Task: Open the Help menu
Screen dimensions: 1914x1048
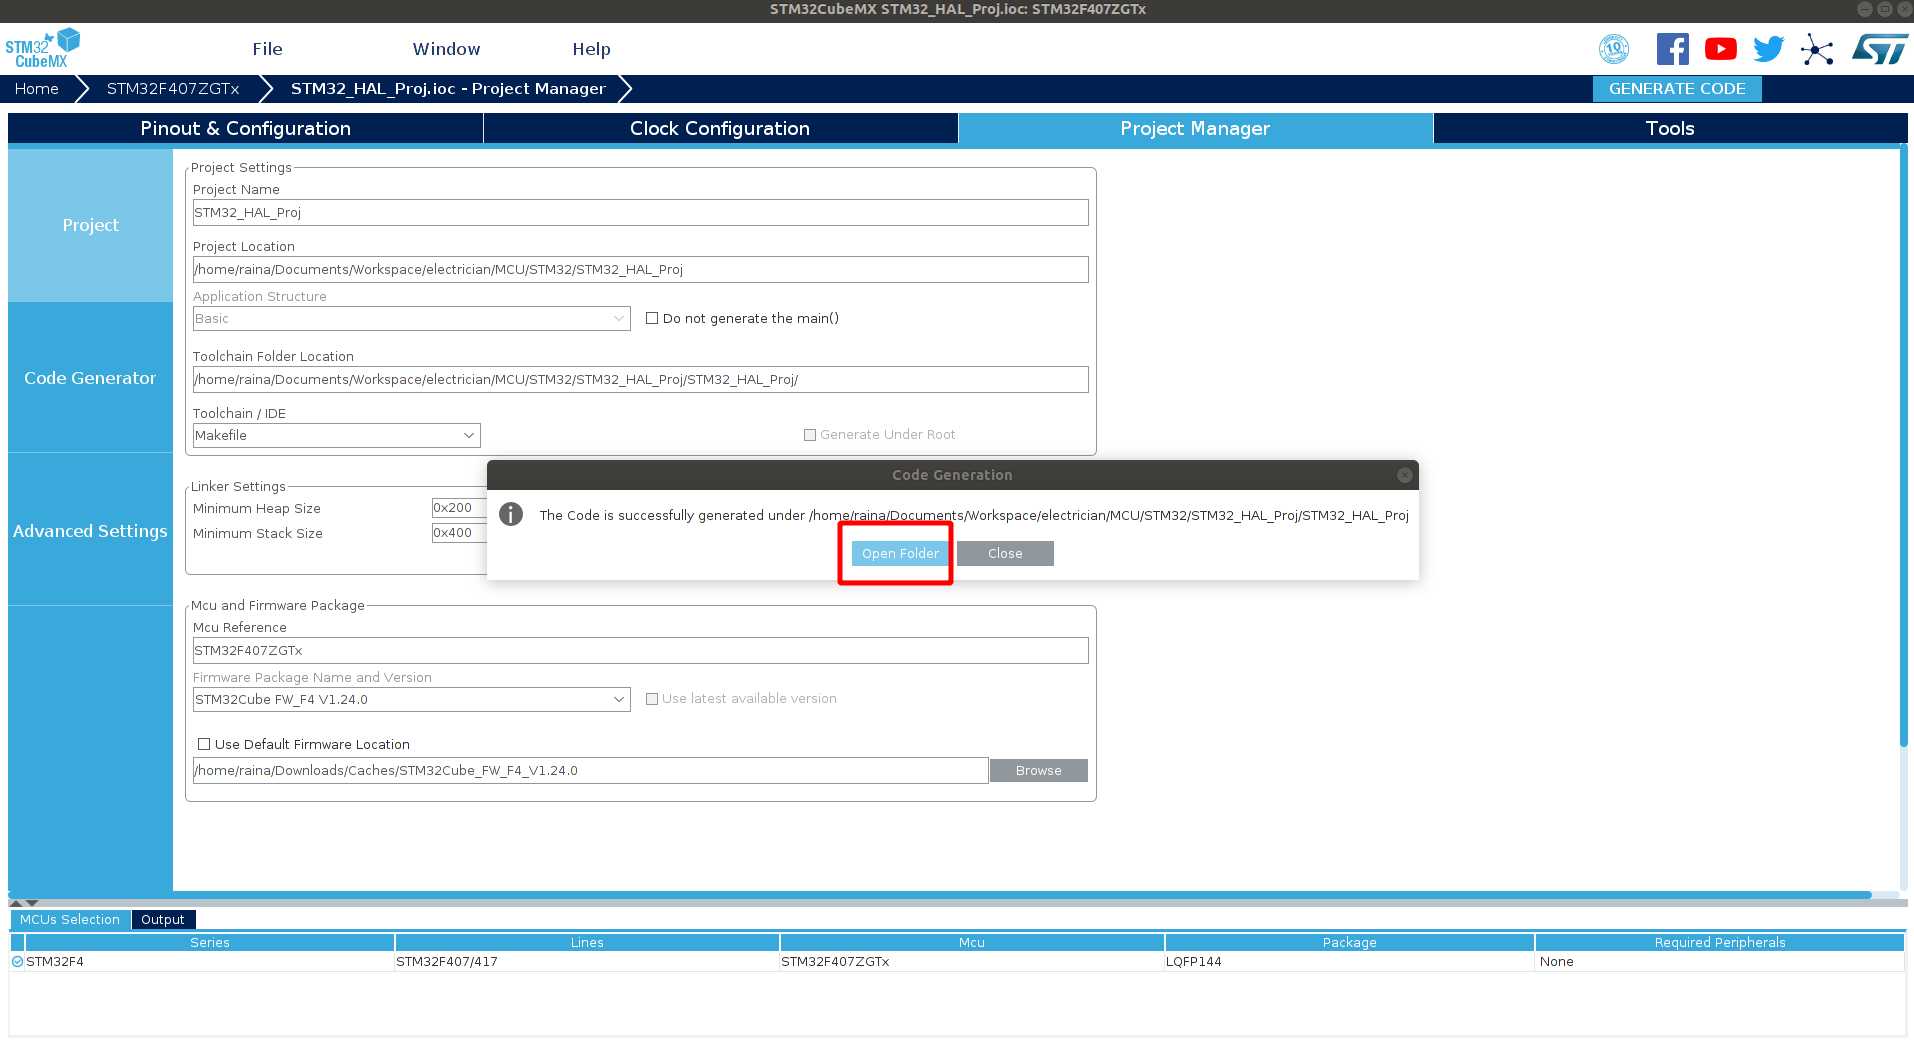Action: tap(591, 49)
